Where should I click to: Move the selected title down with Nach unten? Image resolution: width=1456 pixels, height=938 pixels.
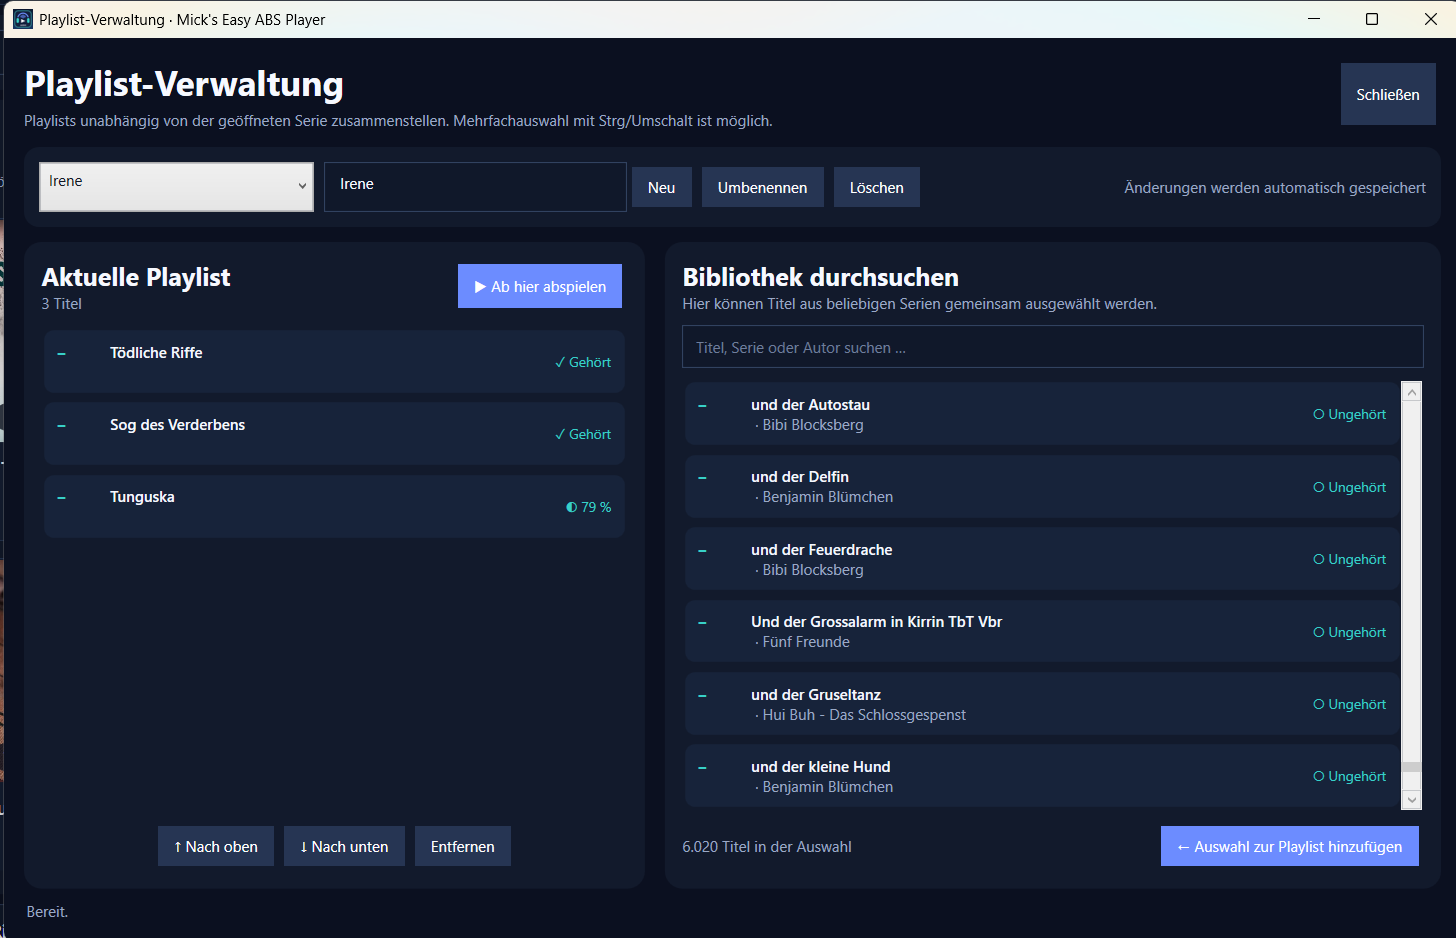tap(344, 846)
